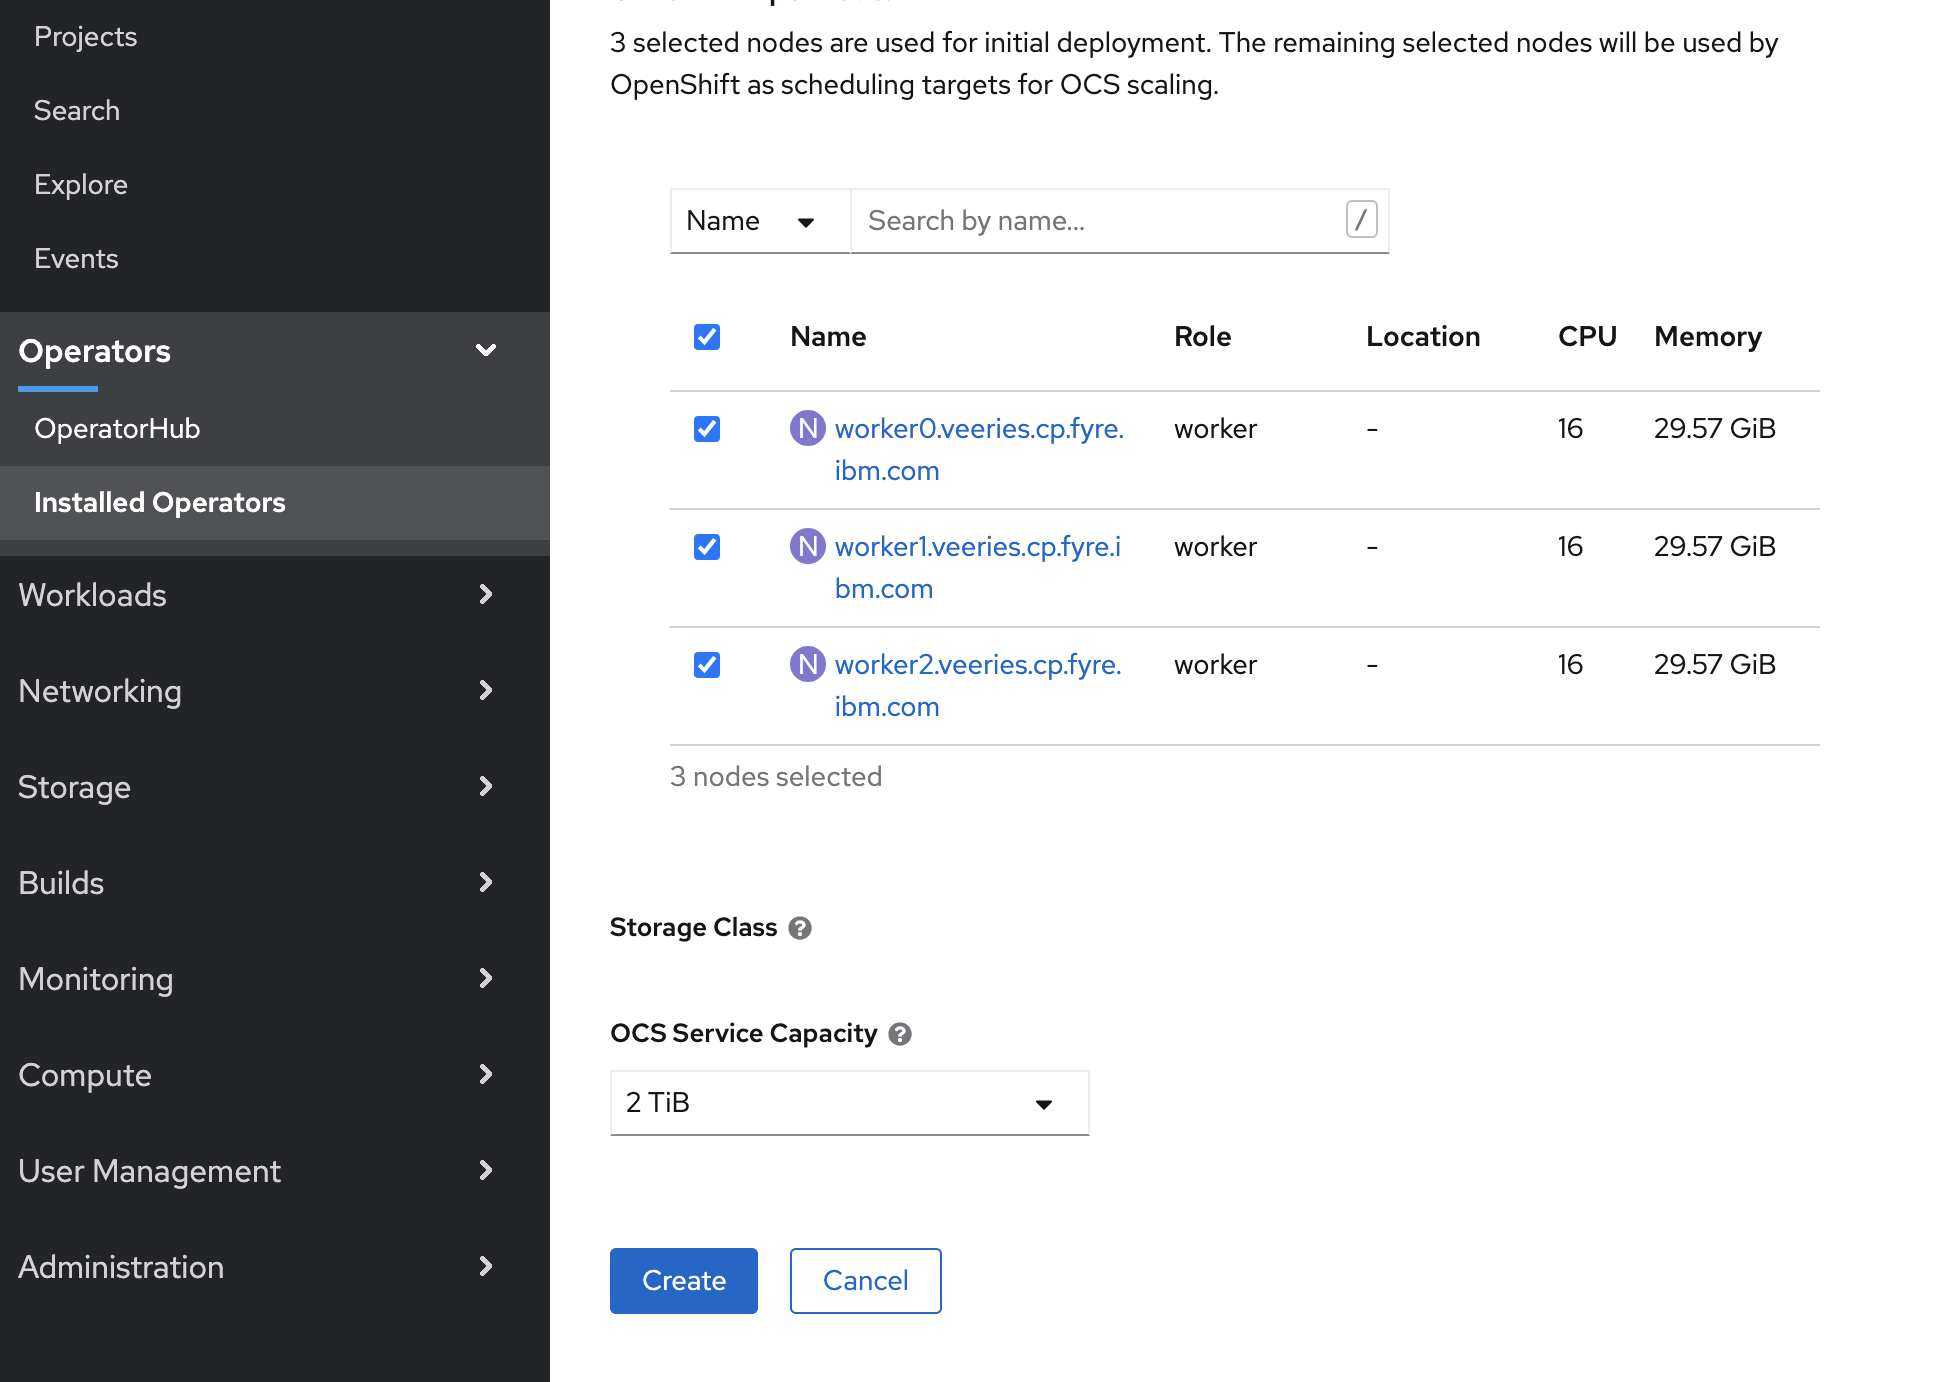1950x1382 pixels.
Task: Click the OCS Service Capacity help icon
Action: [x=899, y=1034]
